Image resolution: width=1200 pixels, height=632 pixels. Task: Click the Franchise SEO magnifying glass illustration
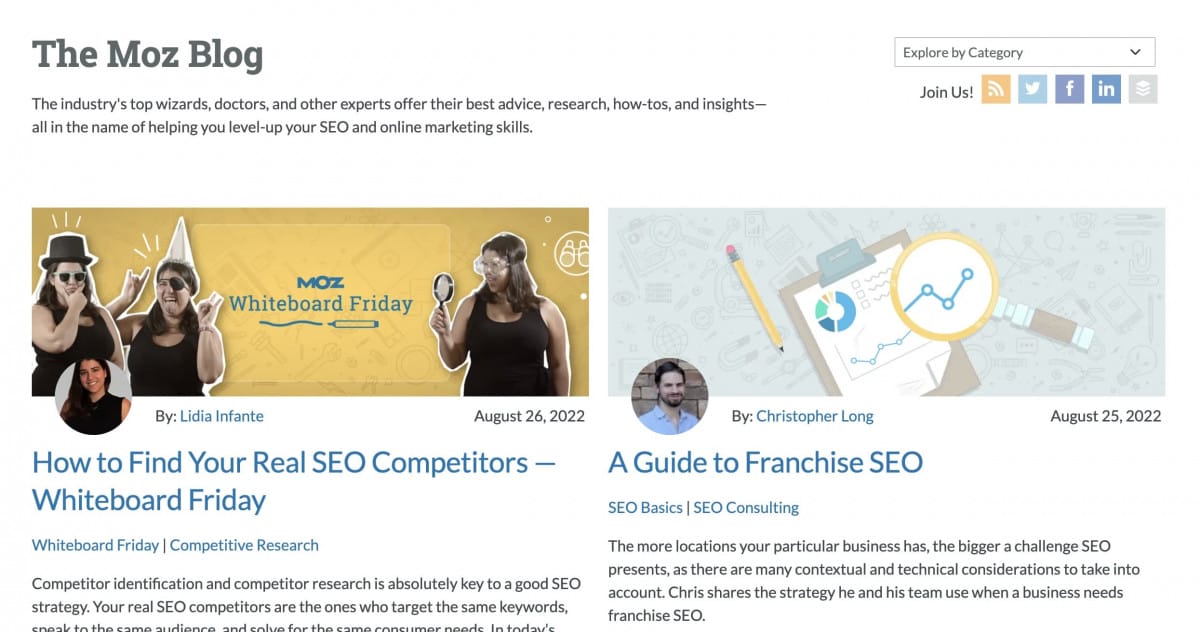946,290
